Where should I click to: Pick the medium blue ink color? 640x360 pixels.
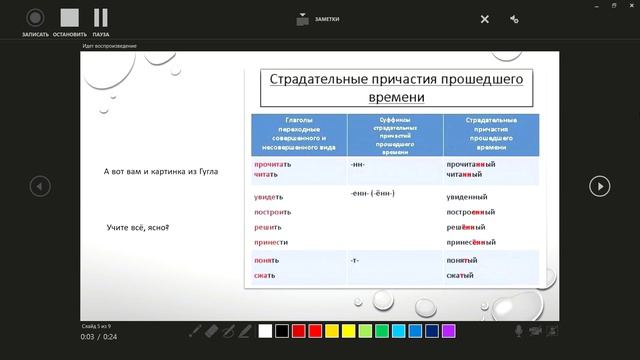click(415, 331)
